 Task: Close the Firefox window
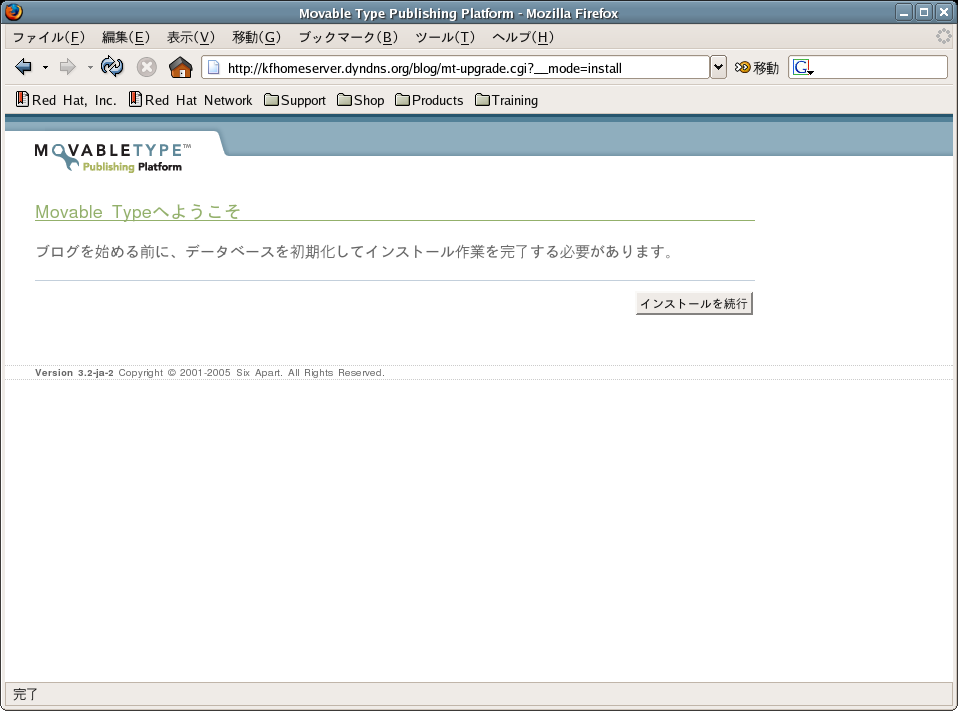click(x=944, y=12)
